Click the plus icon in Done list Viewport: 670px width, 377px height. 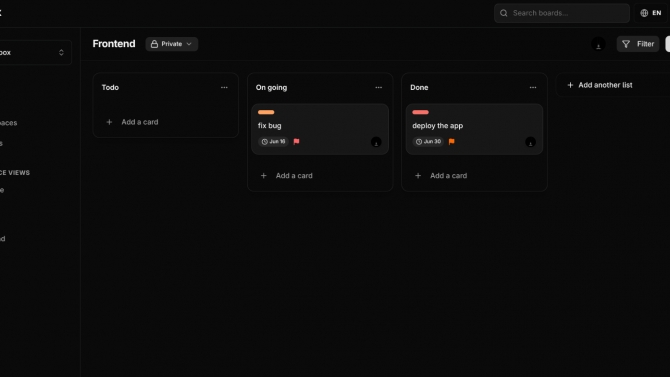(418, 176)
